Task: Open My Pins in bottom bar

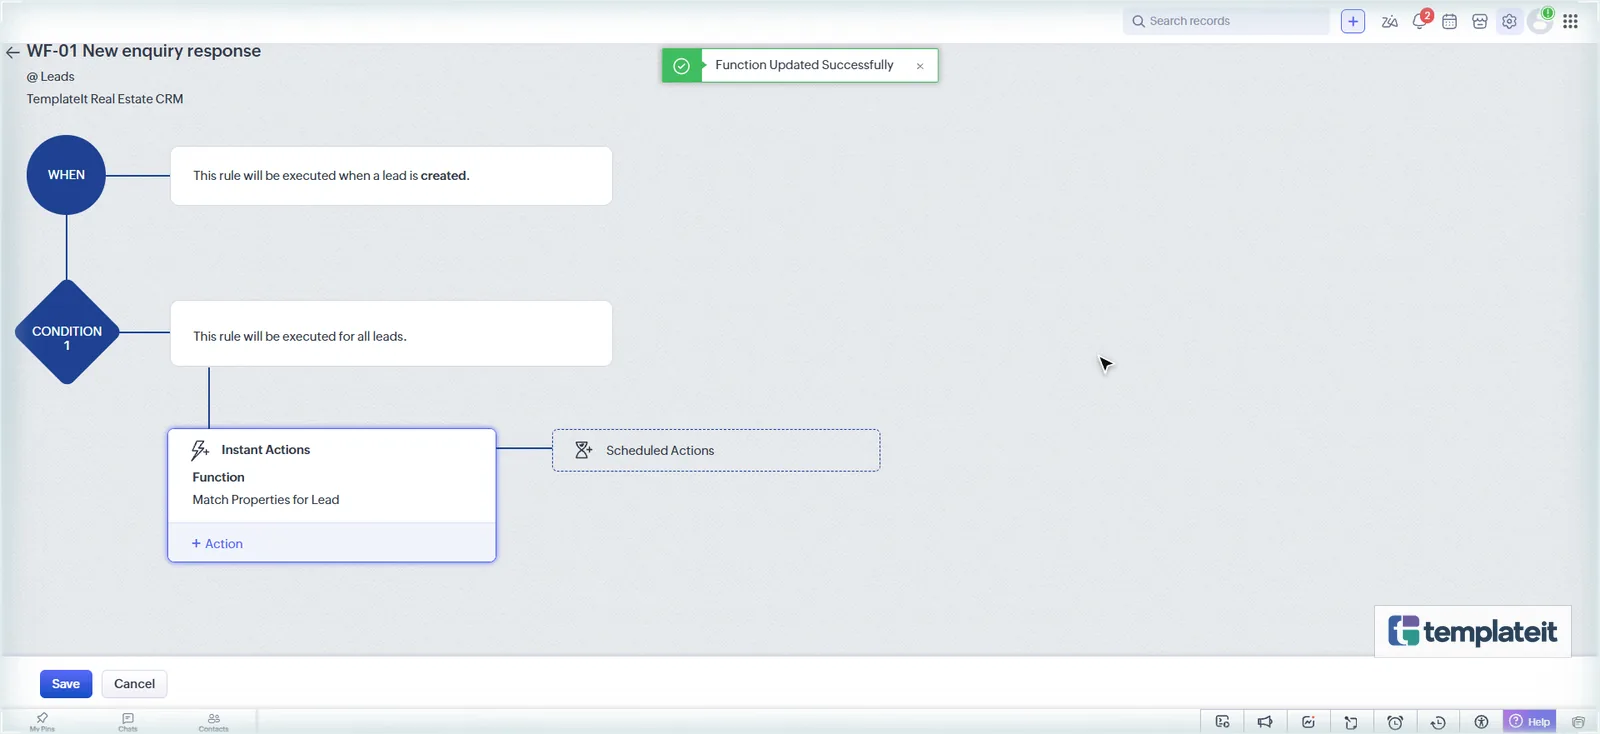Action: [x=42, y=722]
